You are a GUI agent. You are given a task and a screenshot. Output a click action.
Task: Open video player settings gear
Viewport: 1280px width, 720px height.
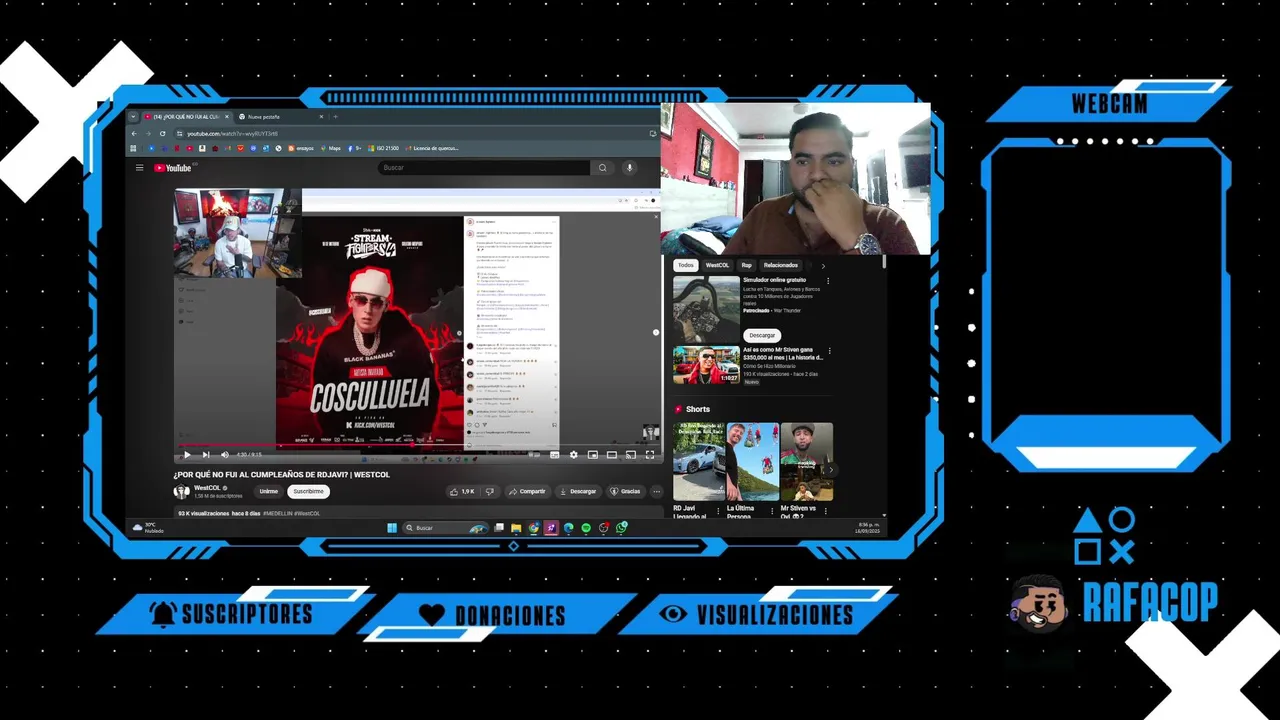coord(573,455)
